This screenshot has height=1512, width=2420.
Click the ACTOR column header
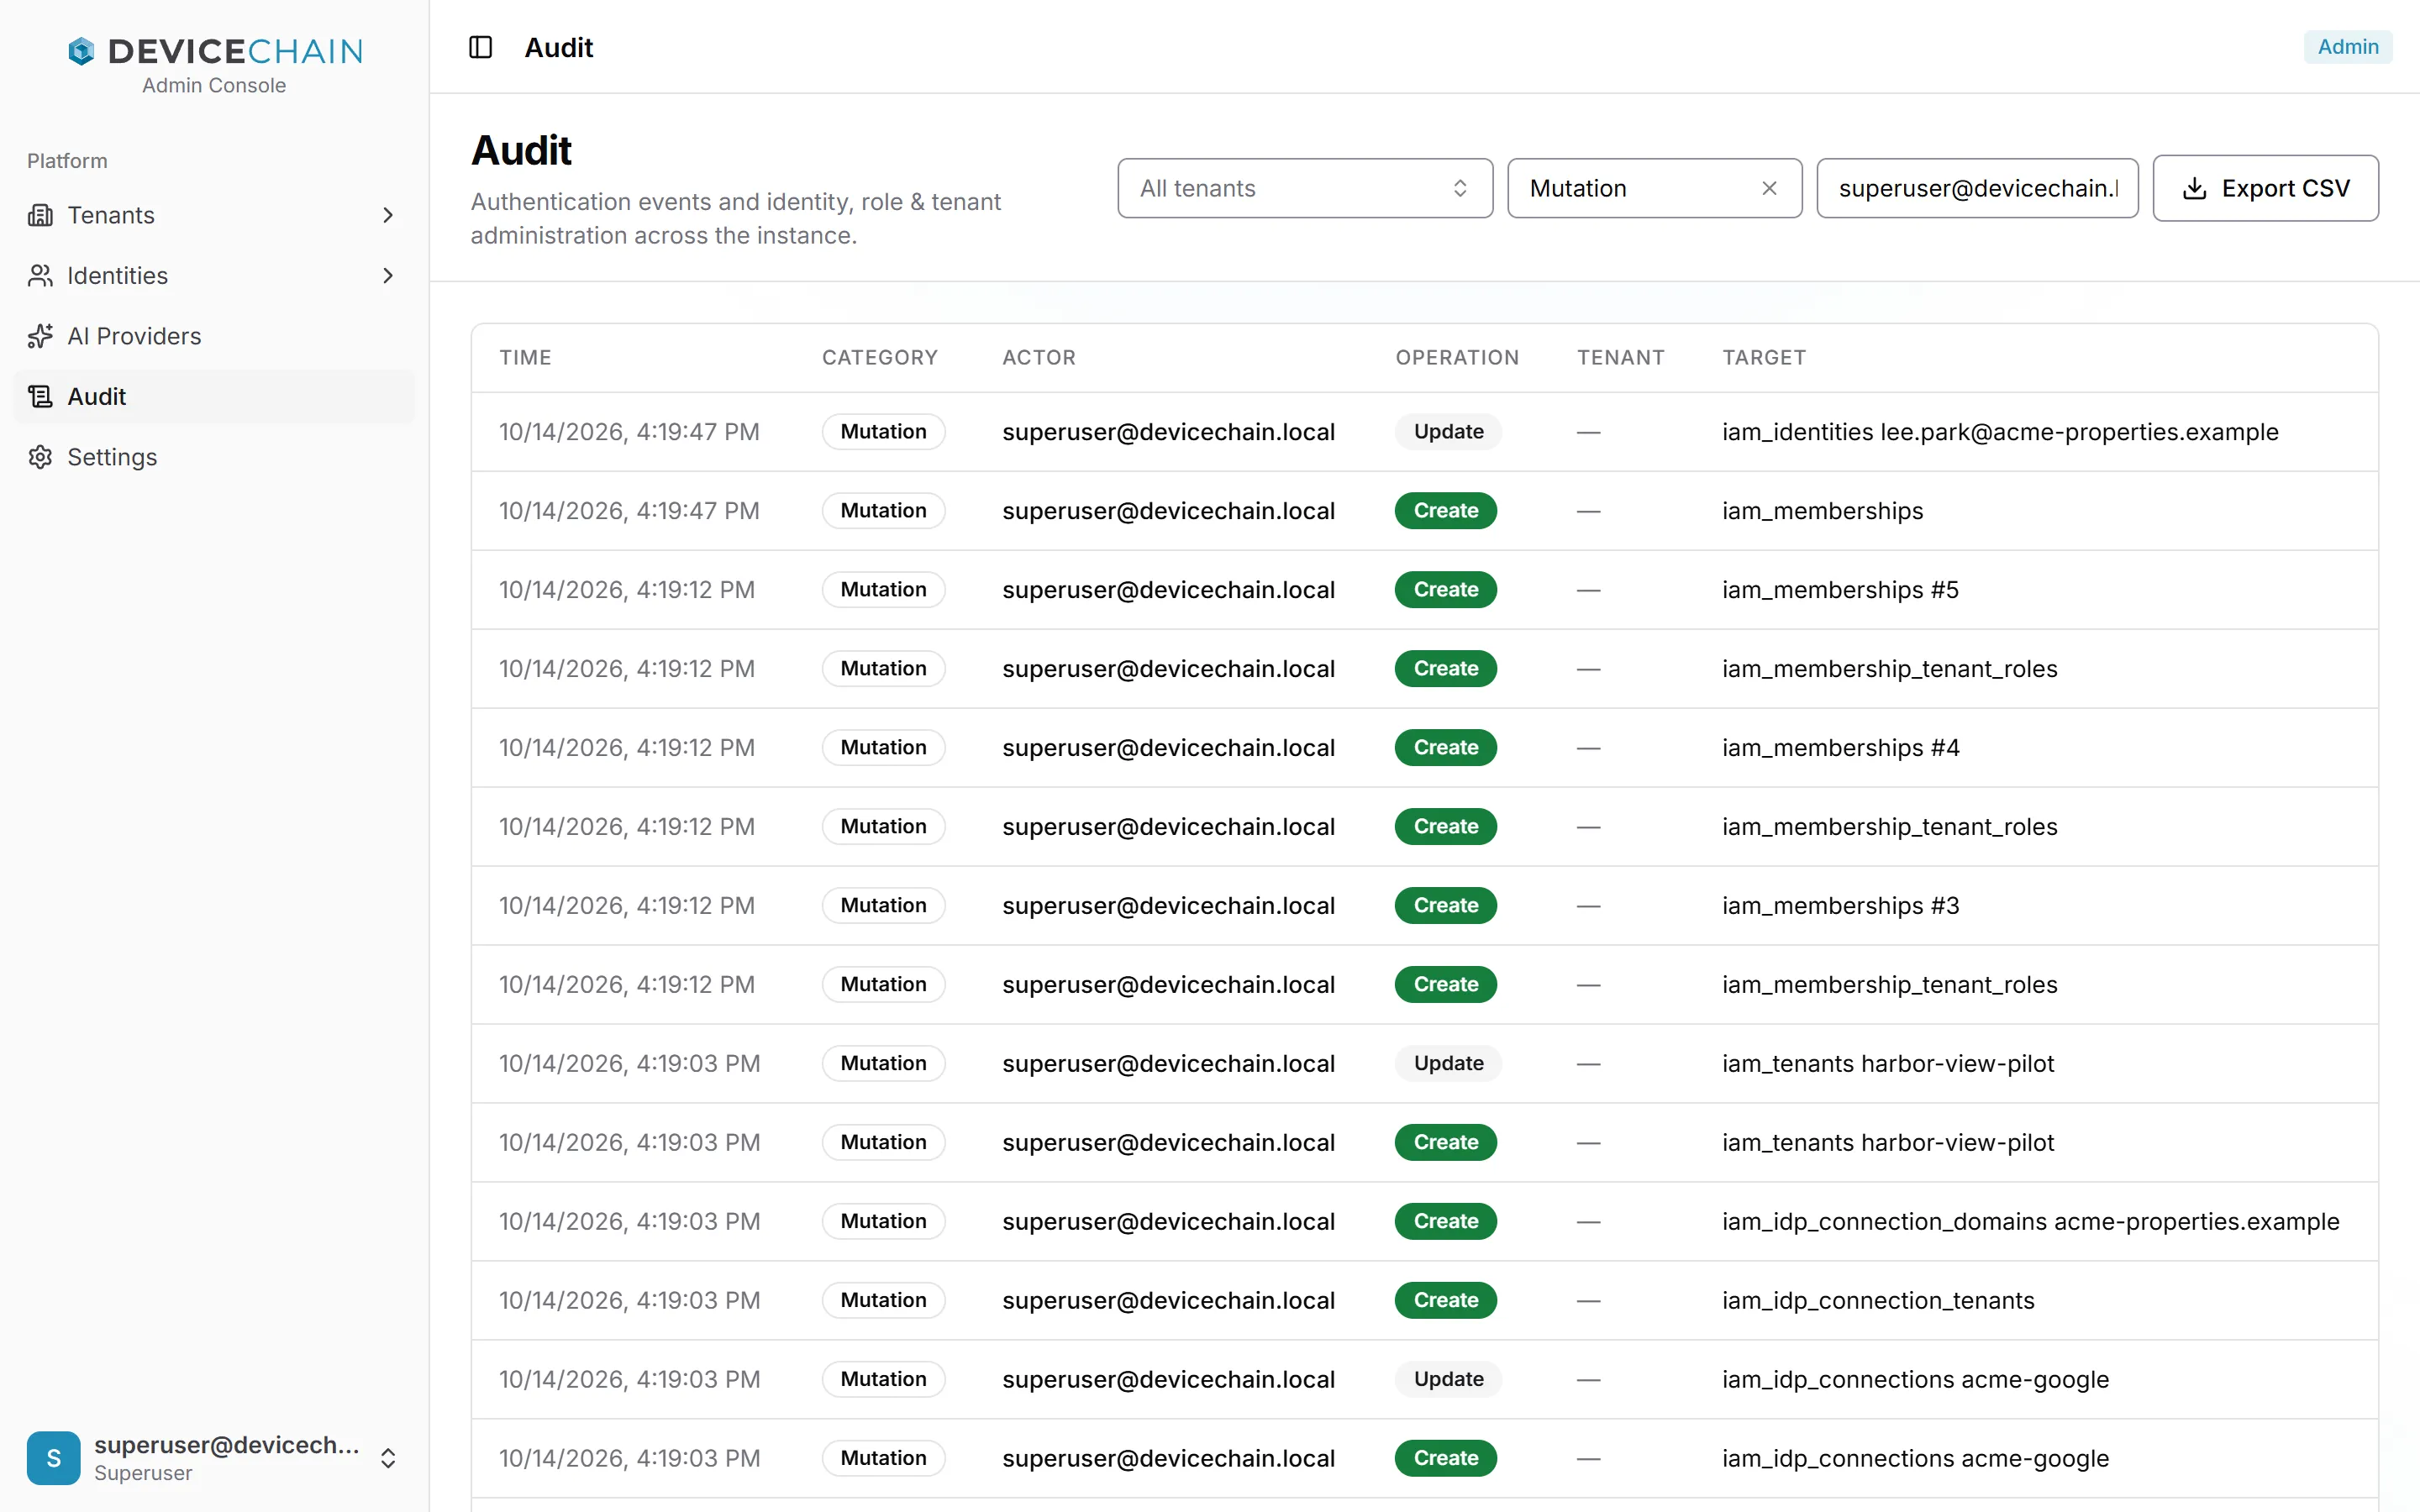[1039, 358]
